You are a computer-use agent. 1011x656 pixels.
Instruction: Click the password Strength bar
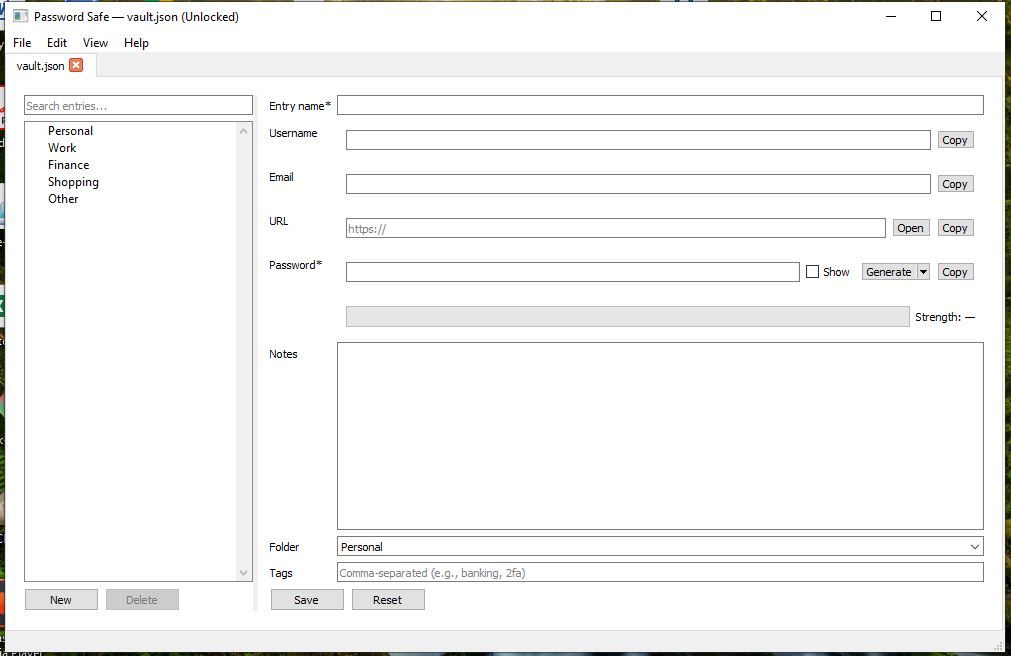pyautogui.click(x=627, y=316)
